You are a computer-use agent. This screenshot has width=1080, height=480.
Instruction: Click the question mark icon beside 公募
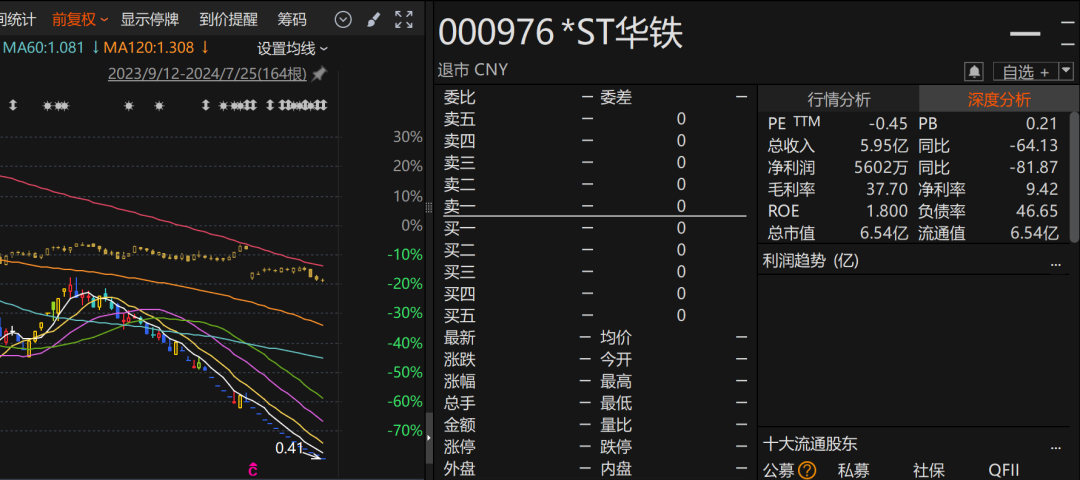[807, 470]
